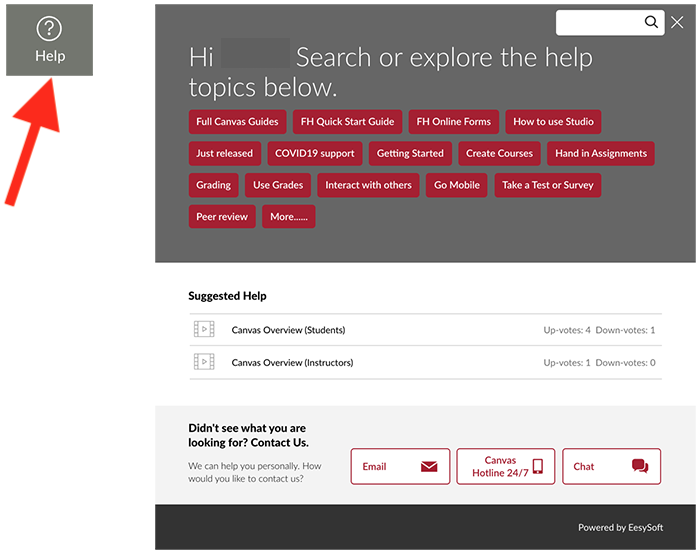The width and height of the screenshot is (700, 556).
Task: Select FH Online Forms topic
Action: pos(454,121)
